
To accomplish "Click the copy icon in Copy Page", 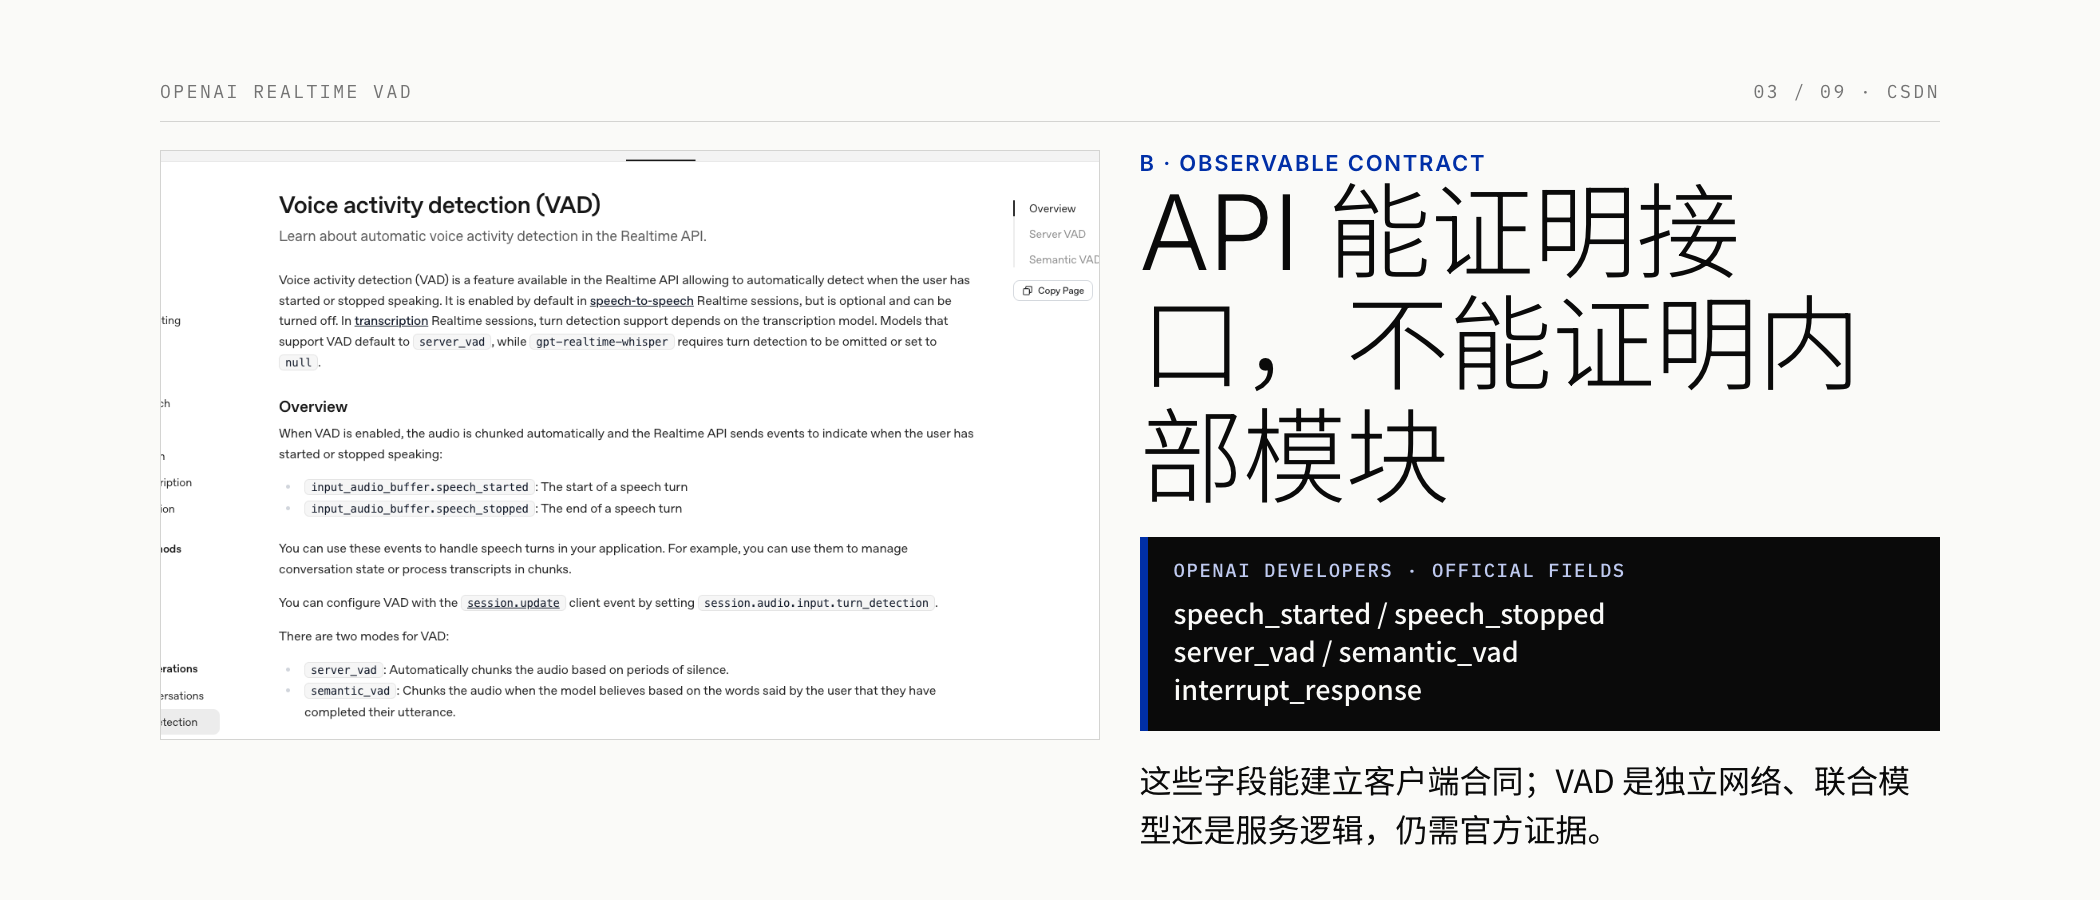I will pyautogui.click(x=1027, y=291).
